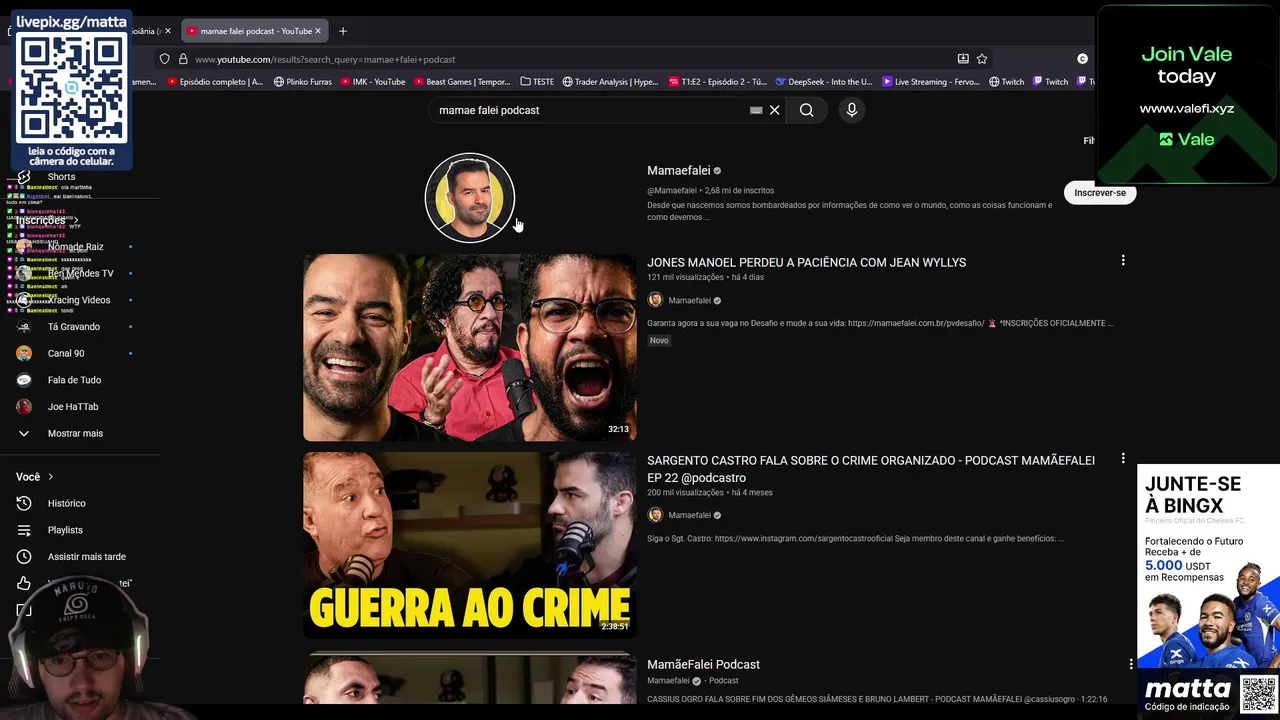Click the YouTube search magnifier button
1280x720 pixels.
point(806,110)
